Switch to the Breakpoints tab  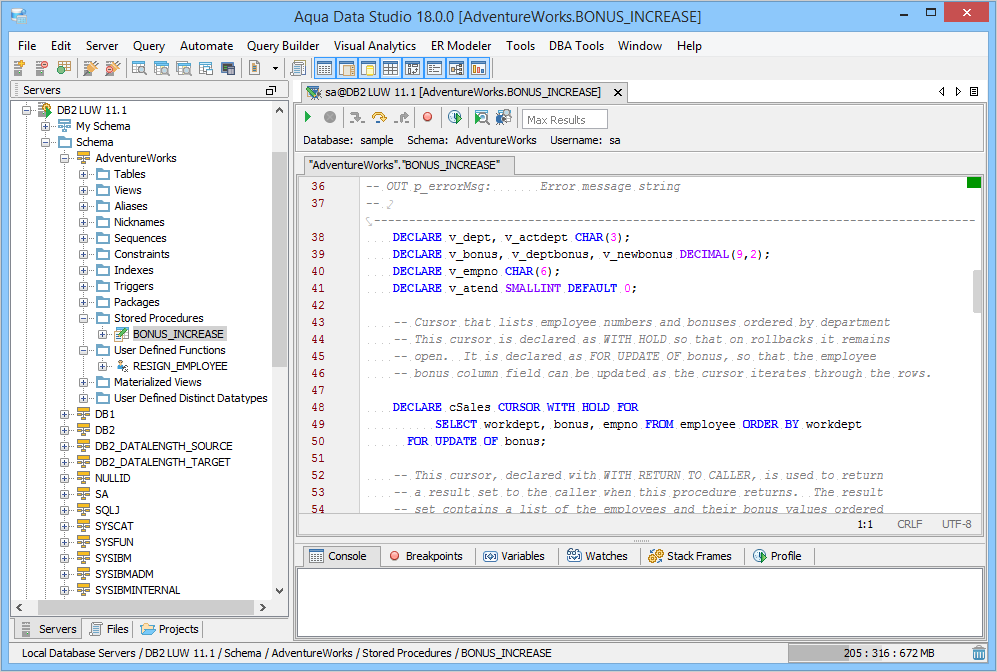[x=425, y=556]
